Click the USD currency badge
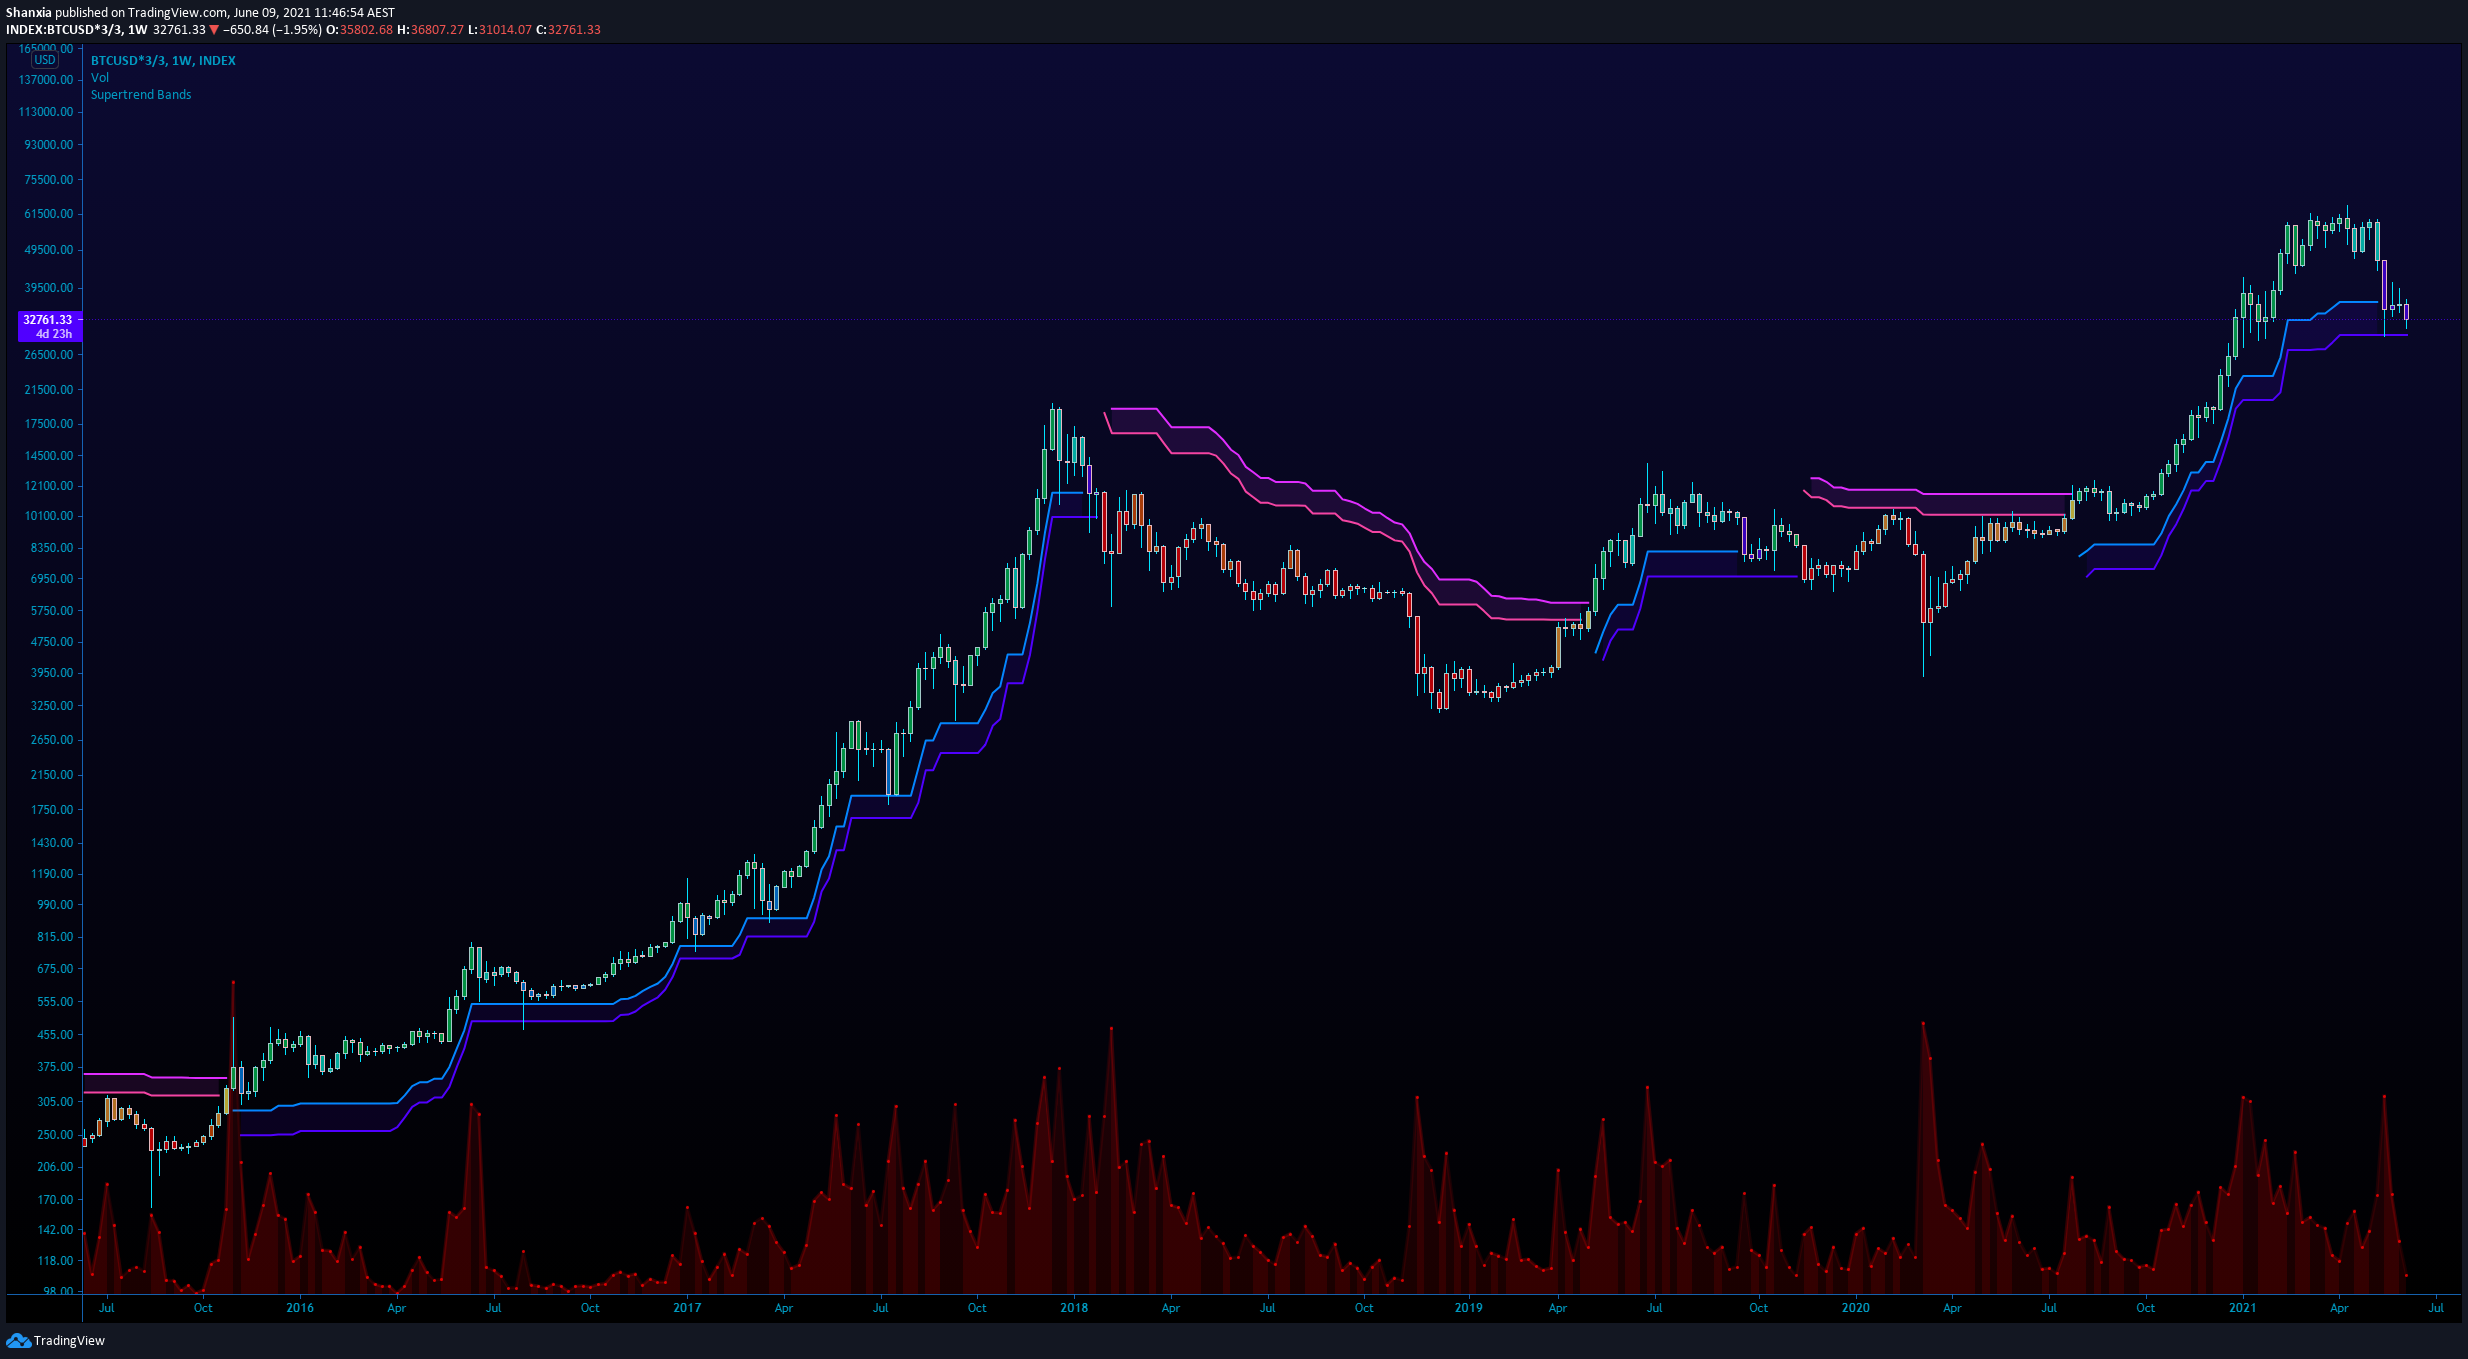This screenshot has height=1359, width=2468. [x=45, y=60]
